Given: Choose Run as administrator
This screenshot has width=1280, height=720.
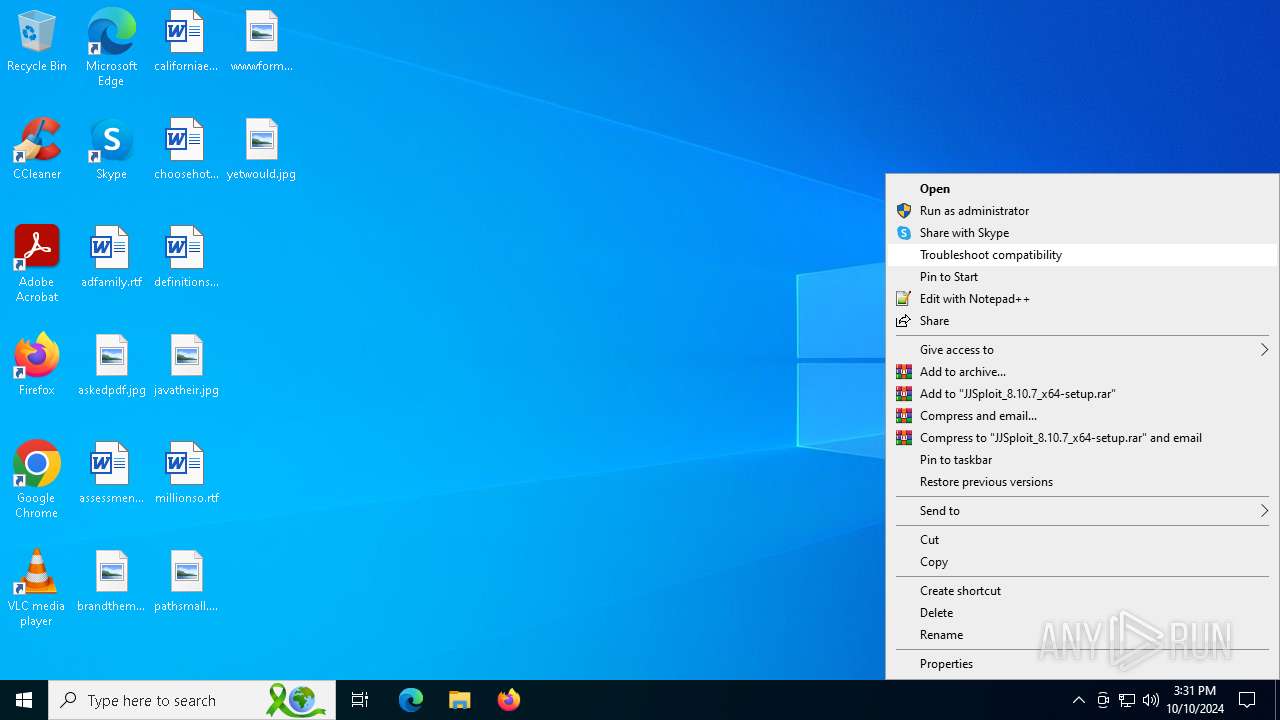Looking at the screenshot, I should click(1082, 211).
